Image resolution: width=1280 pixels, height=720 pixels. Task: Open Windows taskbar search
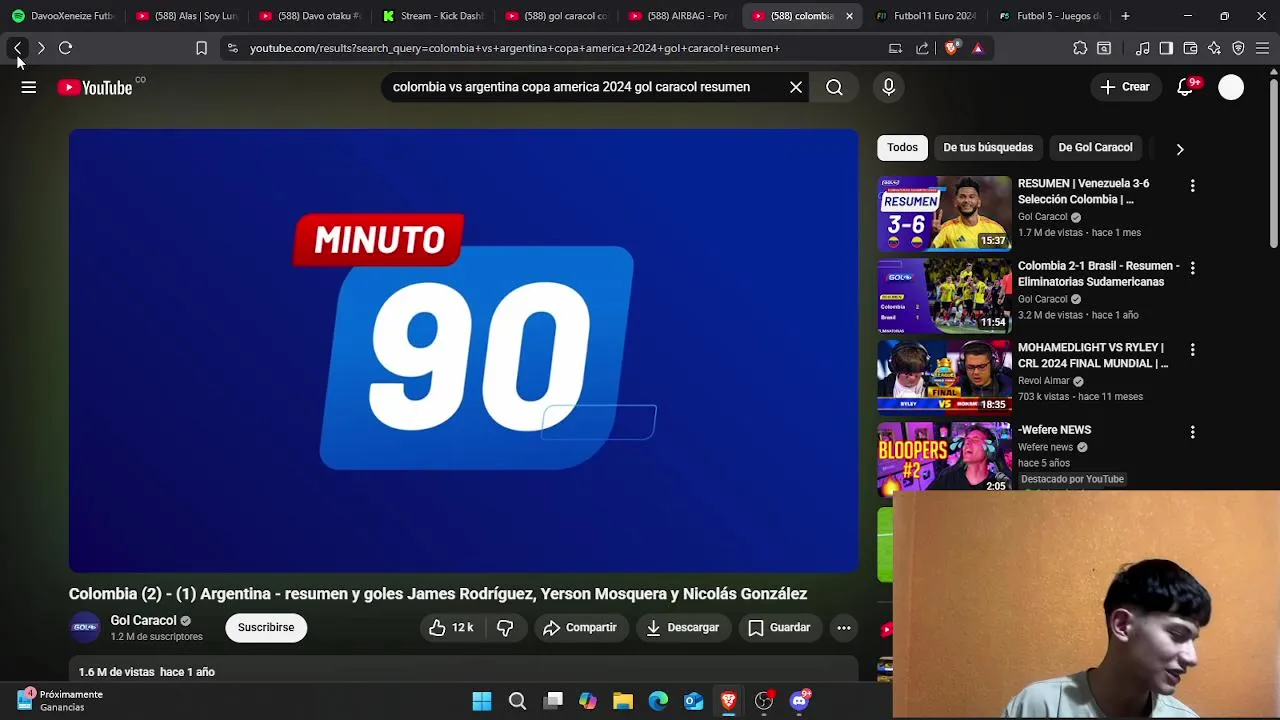[x=517, y=701]
